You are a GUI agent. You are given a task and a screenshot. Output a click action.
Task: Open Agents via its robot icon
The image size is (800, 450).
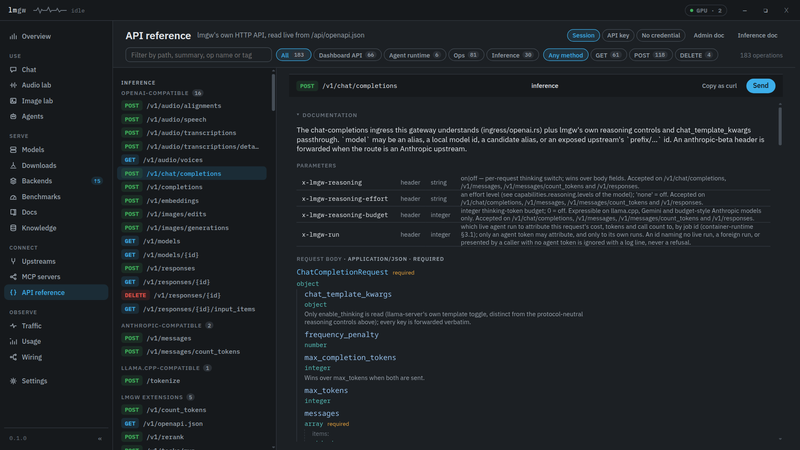coord(13,116)
